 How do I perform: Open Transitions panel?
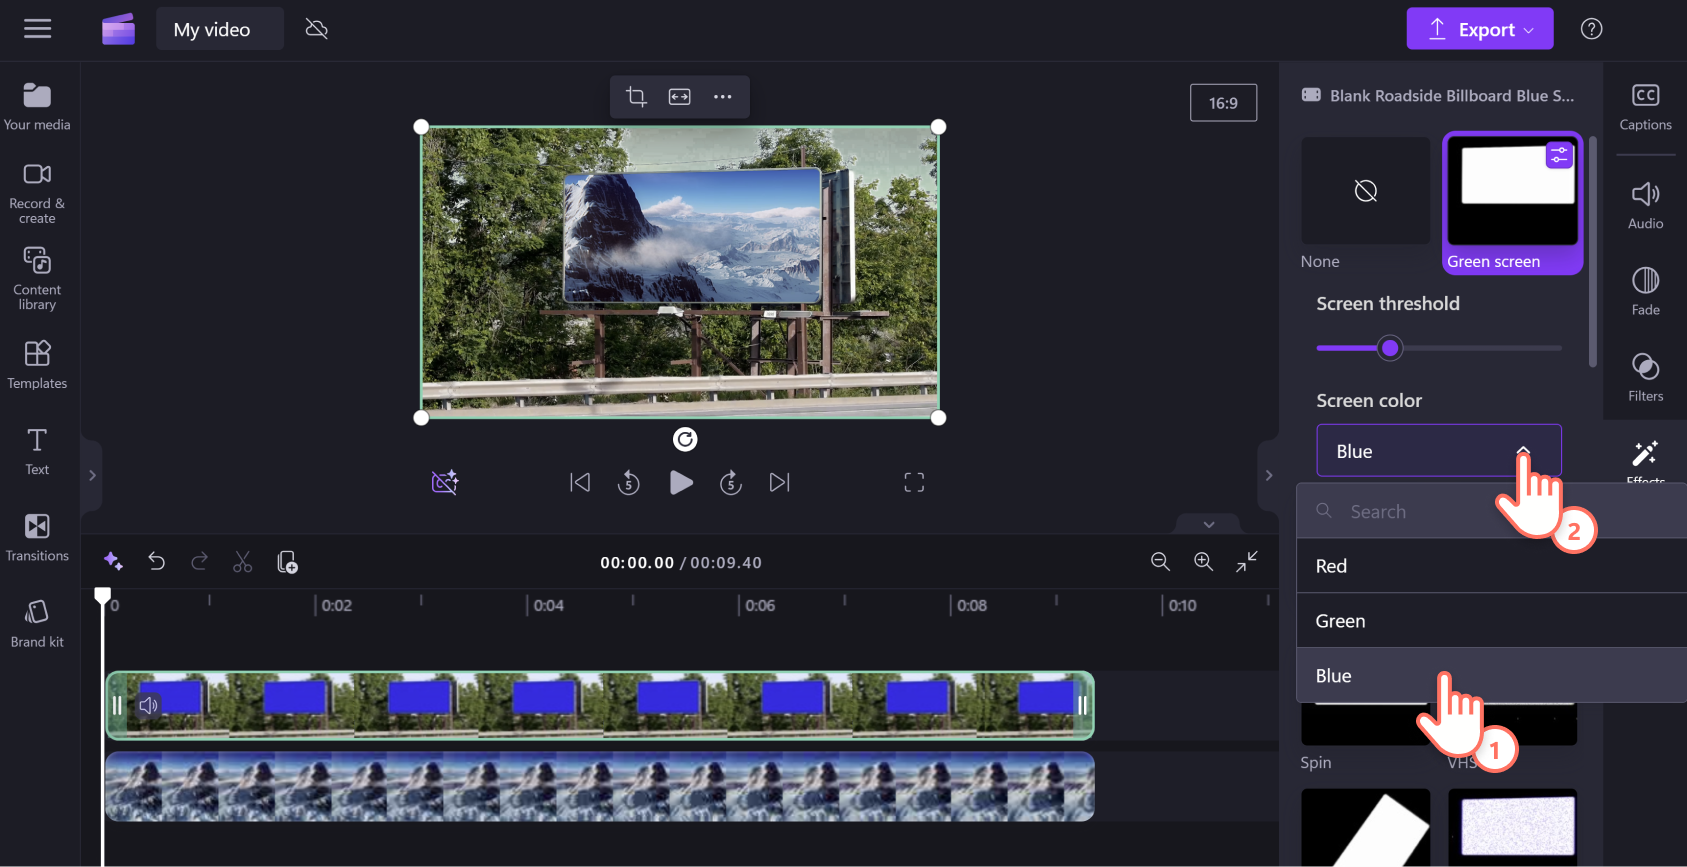point(37,537)
